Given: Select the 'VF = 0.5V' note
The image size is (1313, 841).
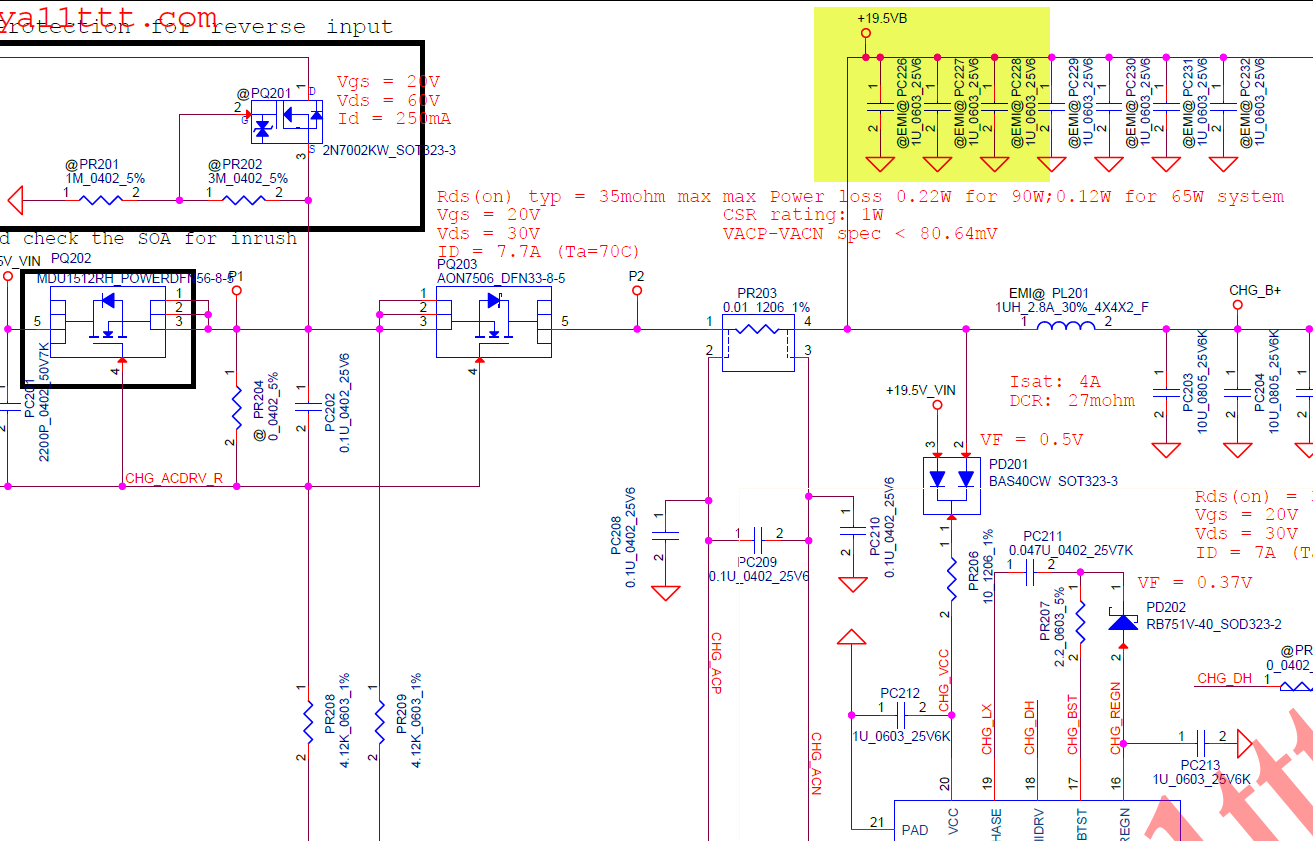Looking at the screenshot, I should 1031,440.
